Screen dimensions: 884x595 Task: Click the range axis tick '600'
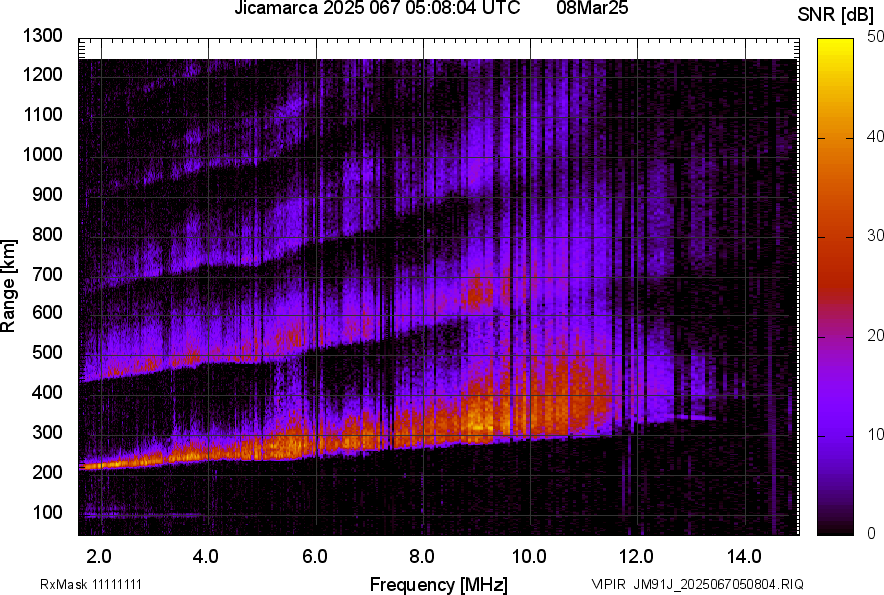coord(47,312)
